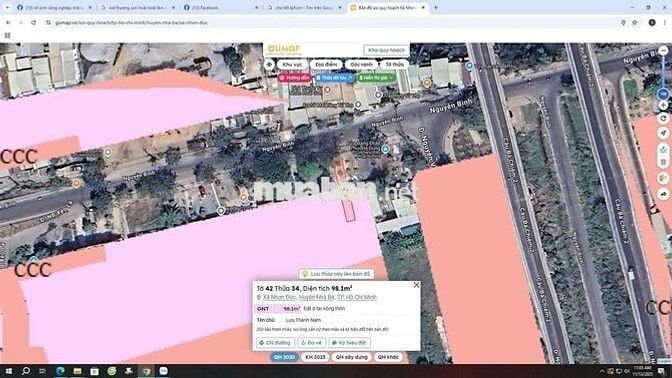This screenshot has height=378, width=672.
Task: Open the Huyện Nhà Bè link
Action: click(316, 297)
